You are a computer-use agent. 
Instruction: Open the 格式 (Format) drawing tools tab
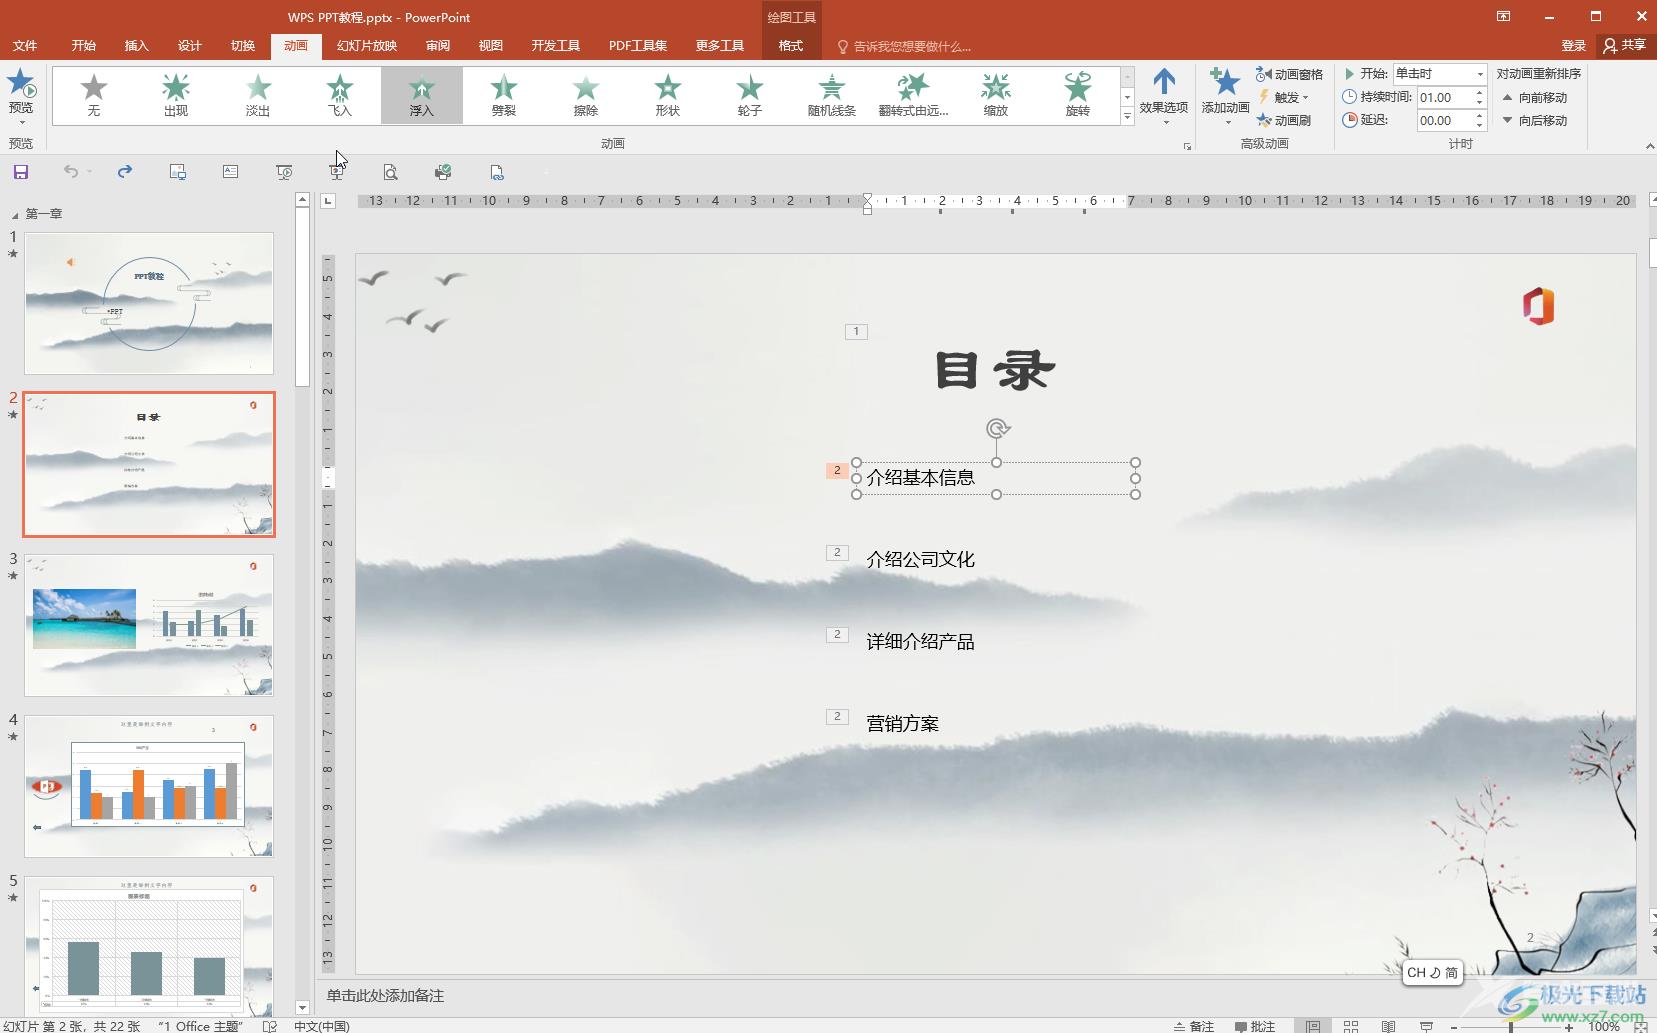click(790, 46)
